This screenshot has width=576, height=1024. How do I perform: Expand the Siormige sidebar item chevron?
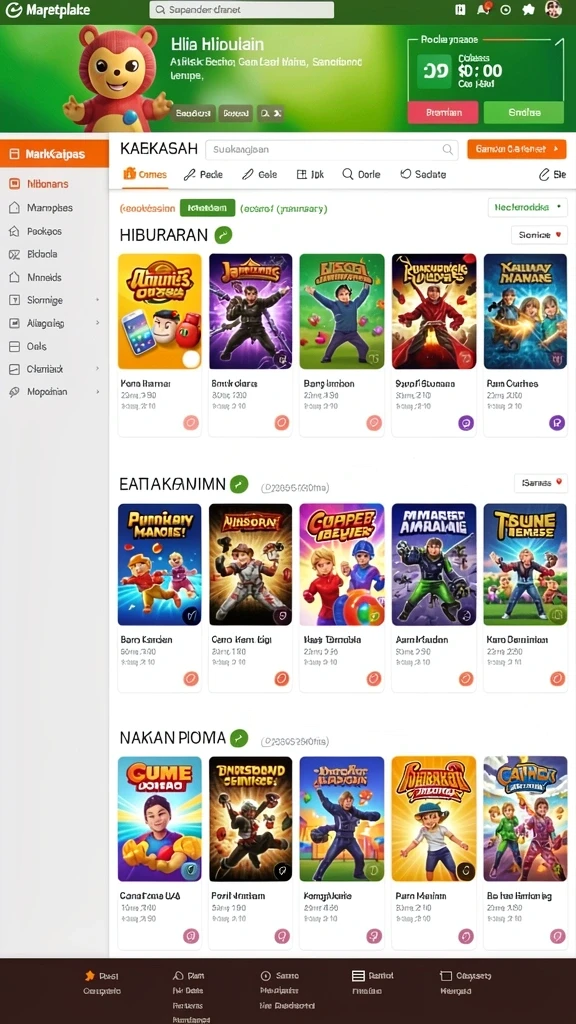point(98,300)
